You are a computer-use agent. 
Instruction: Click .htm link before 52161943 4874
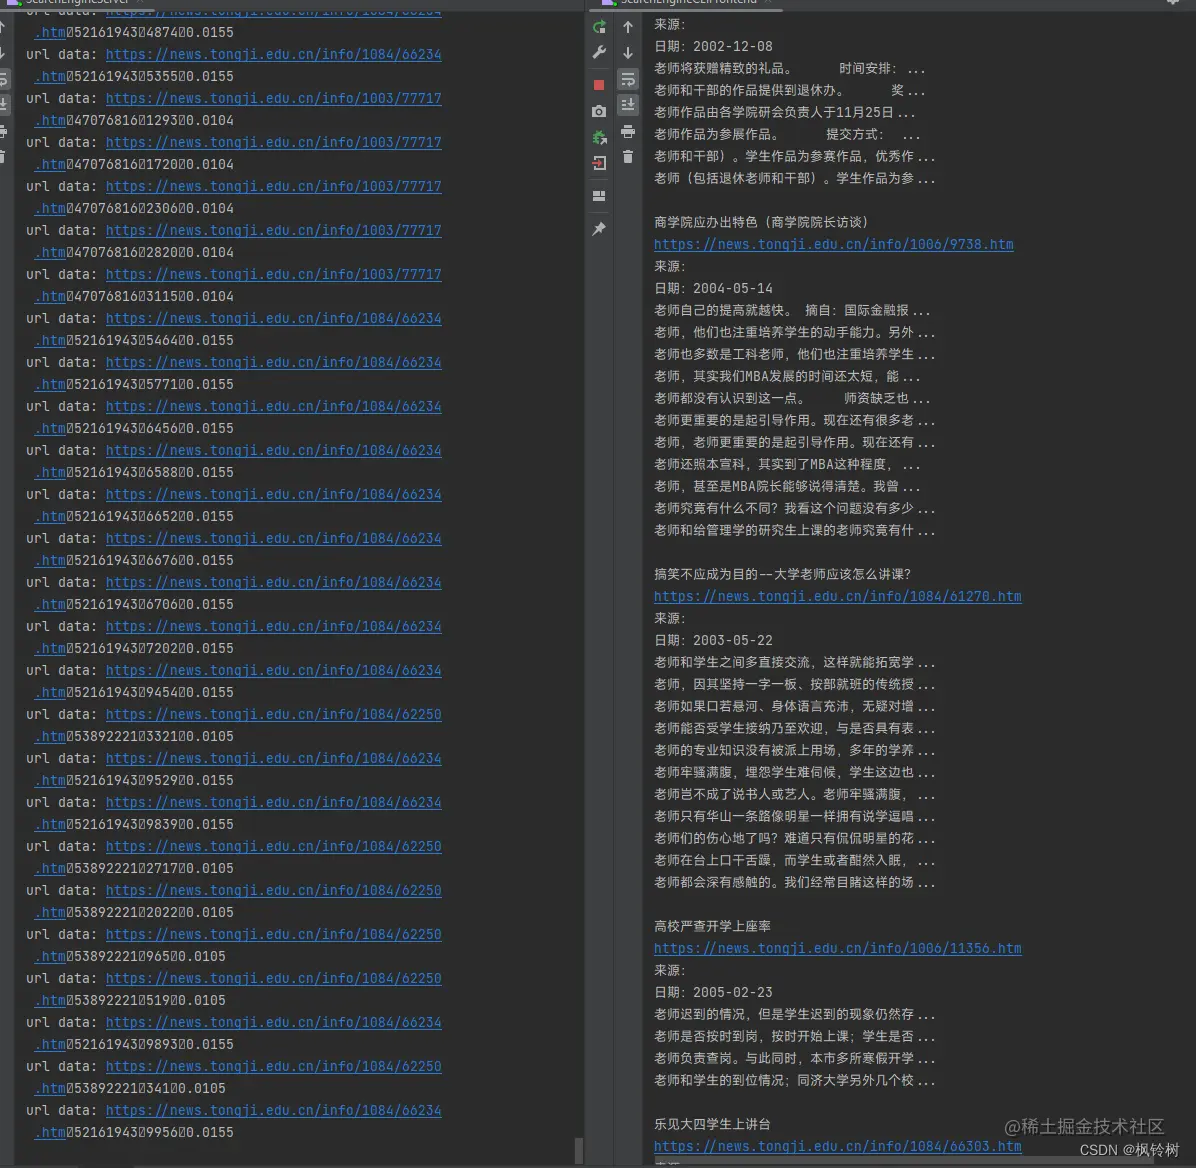click(x=50, y=32)
